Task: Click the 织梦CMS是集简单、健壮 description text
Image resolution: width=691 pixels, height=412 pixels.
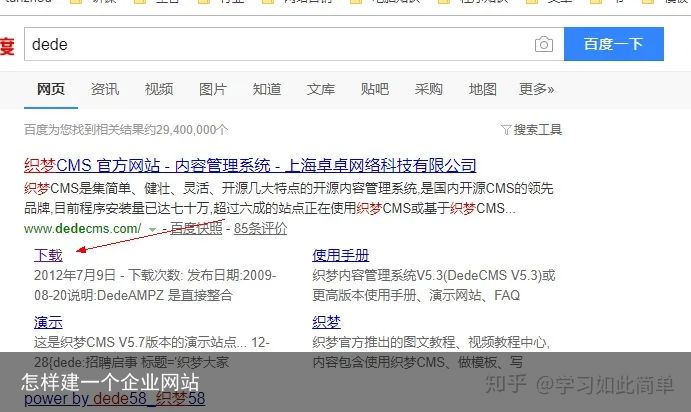Action: tap(289, 198)
